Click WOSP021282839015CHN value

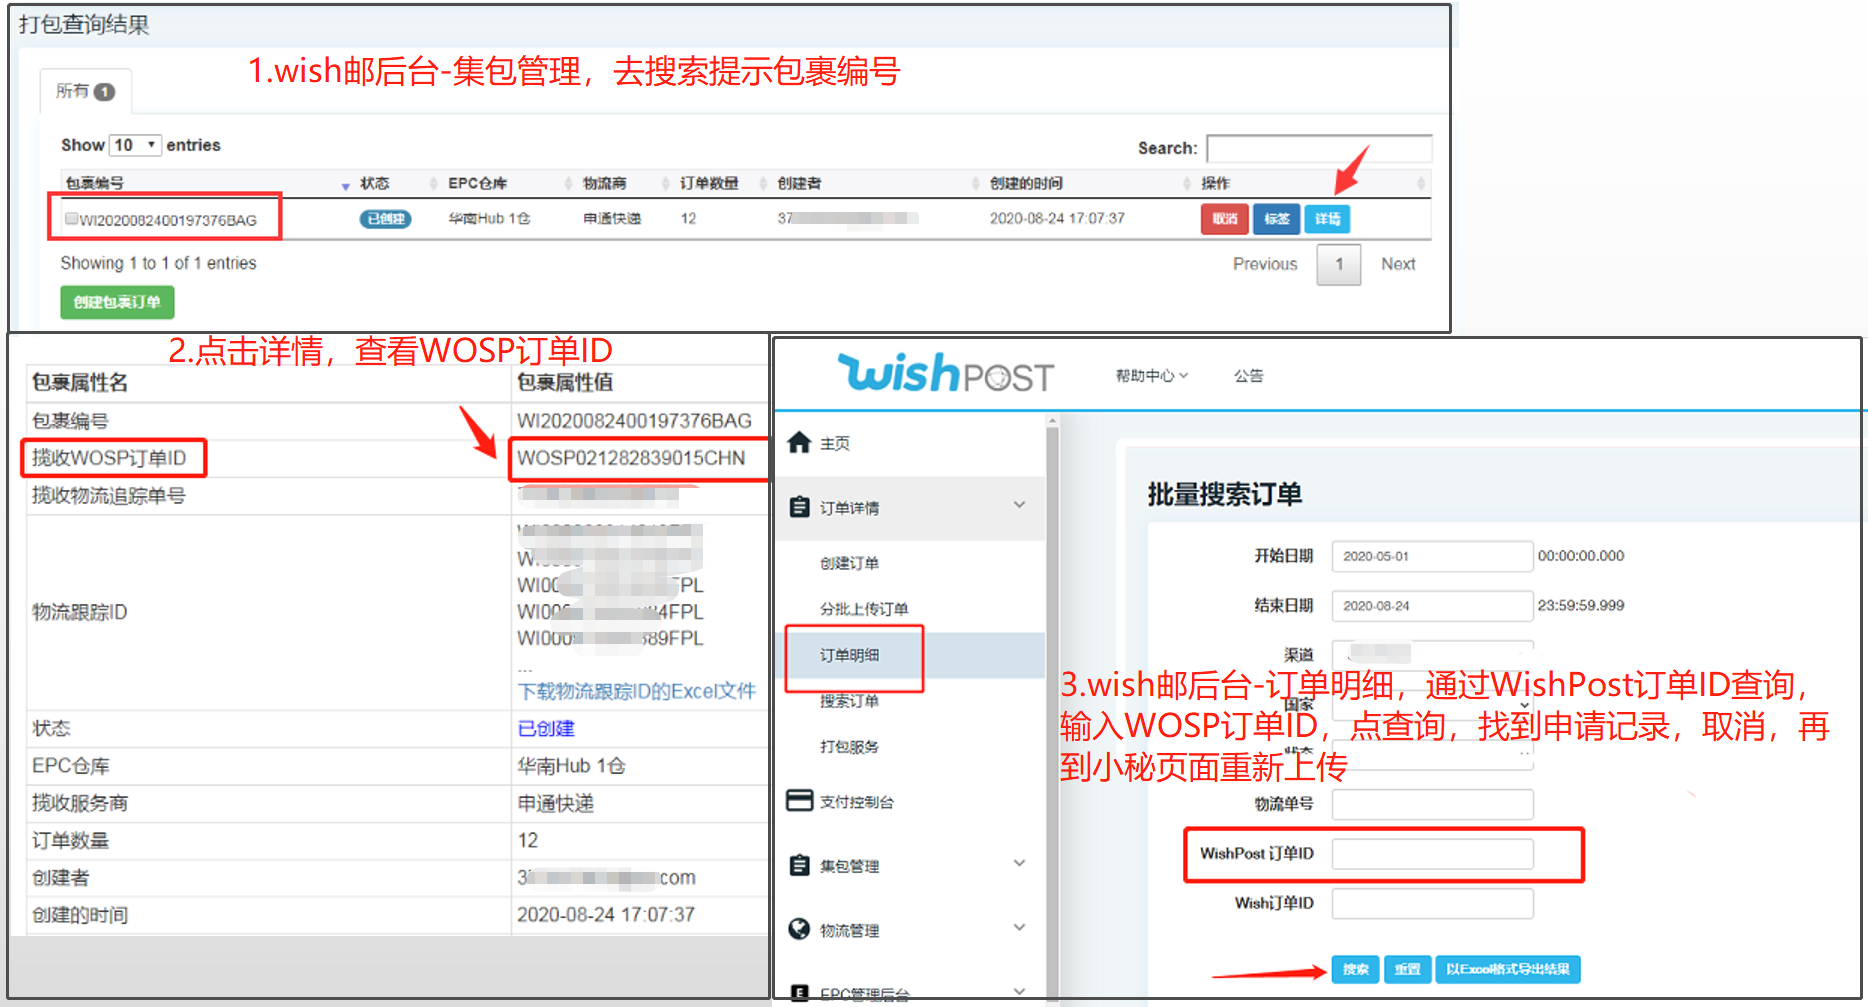click(x=631, y=458)
